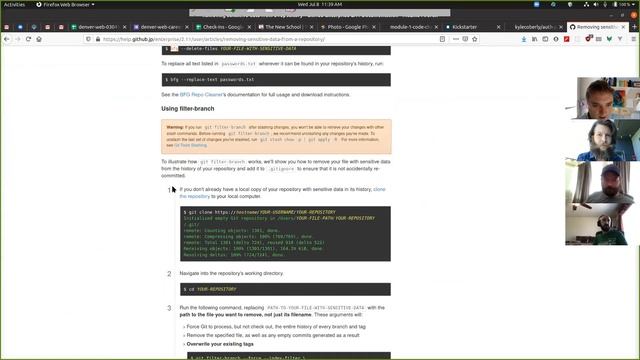
Task: Click the extension icon with red badge
Action: [x=588, y=39]
